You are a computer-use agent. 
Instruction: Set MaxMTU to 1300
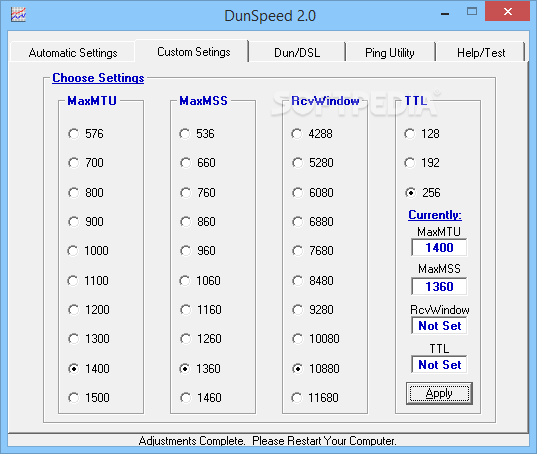89,339
